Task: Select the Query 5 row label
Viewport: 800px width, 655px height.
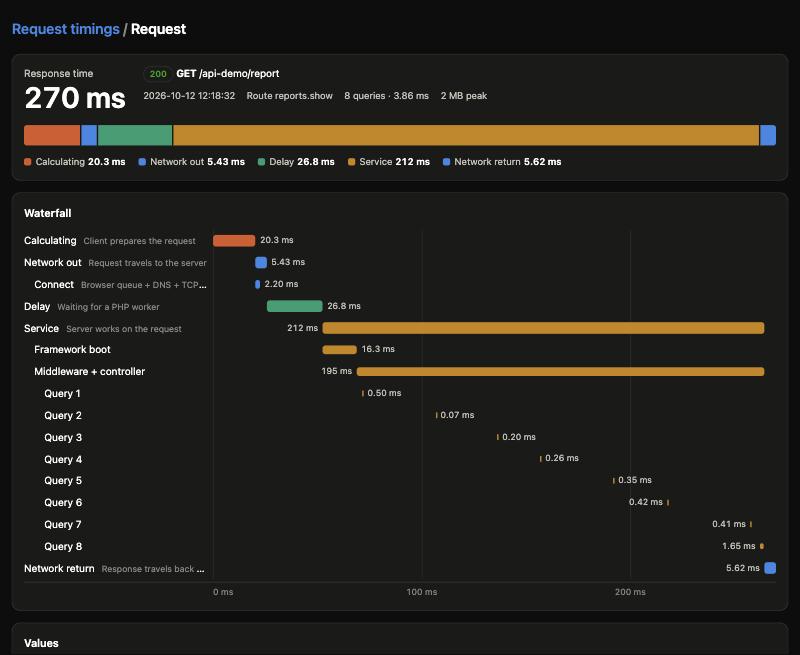Action: (63, 481)
